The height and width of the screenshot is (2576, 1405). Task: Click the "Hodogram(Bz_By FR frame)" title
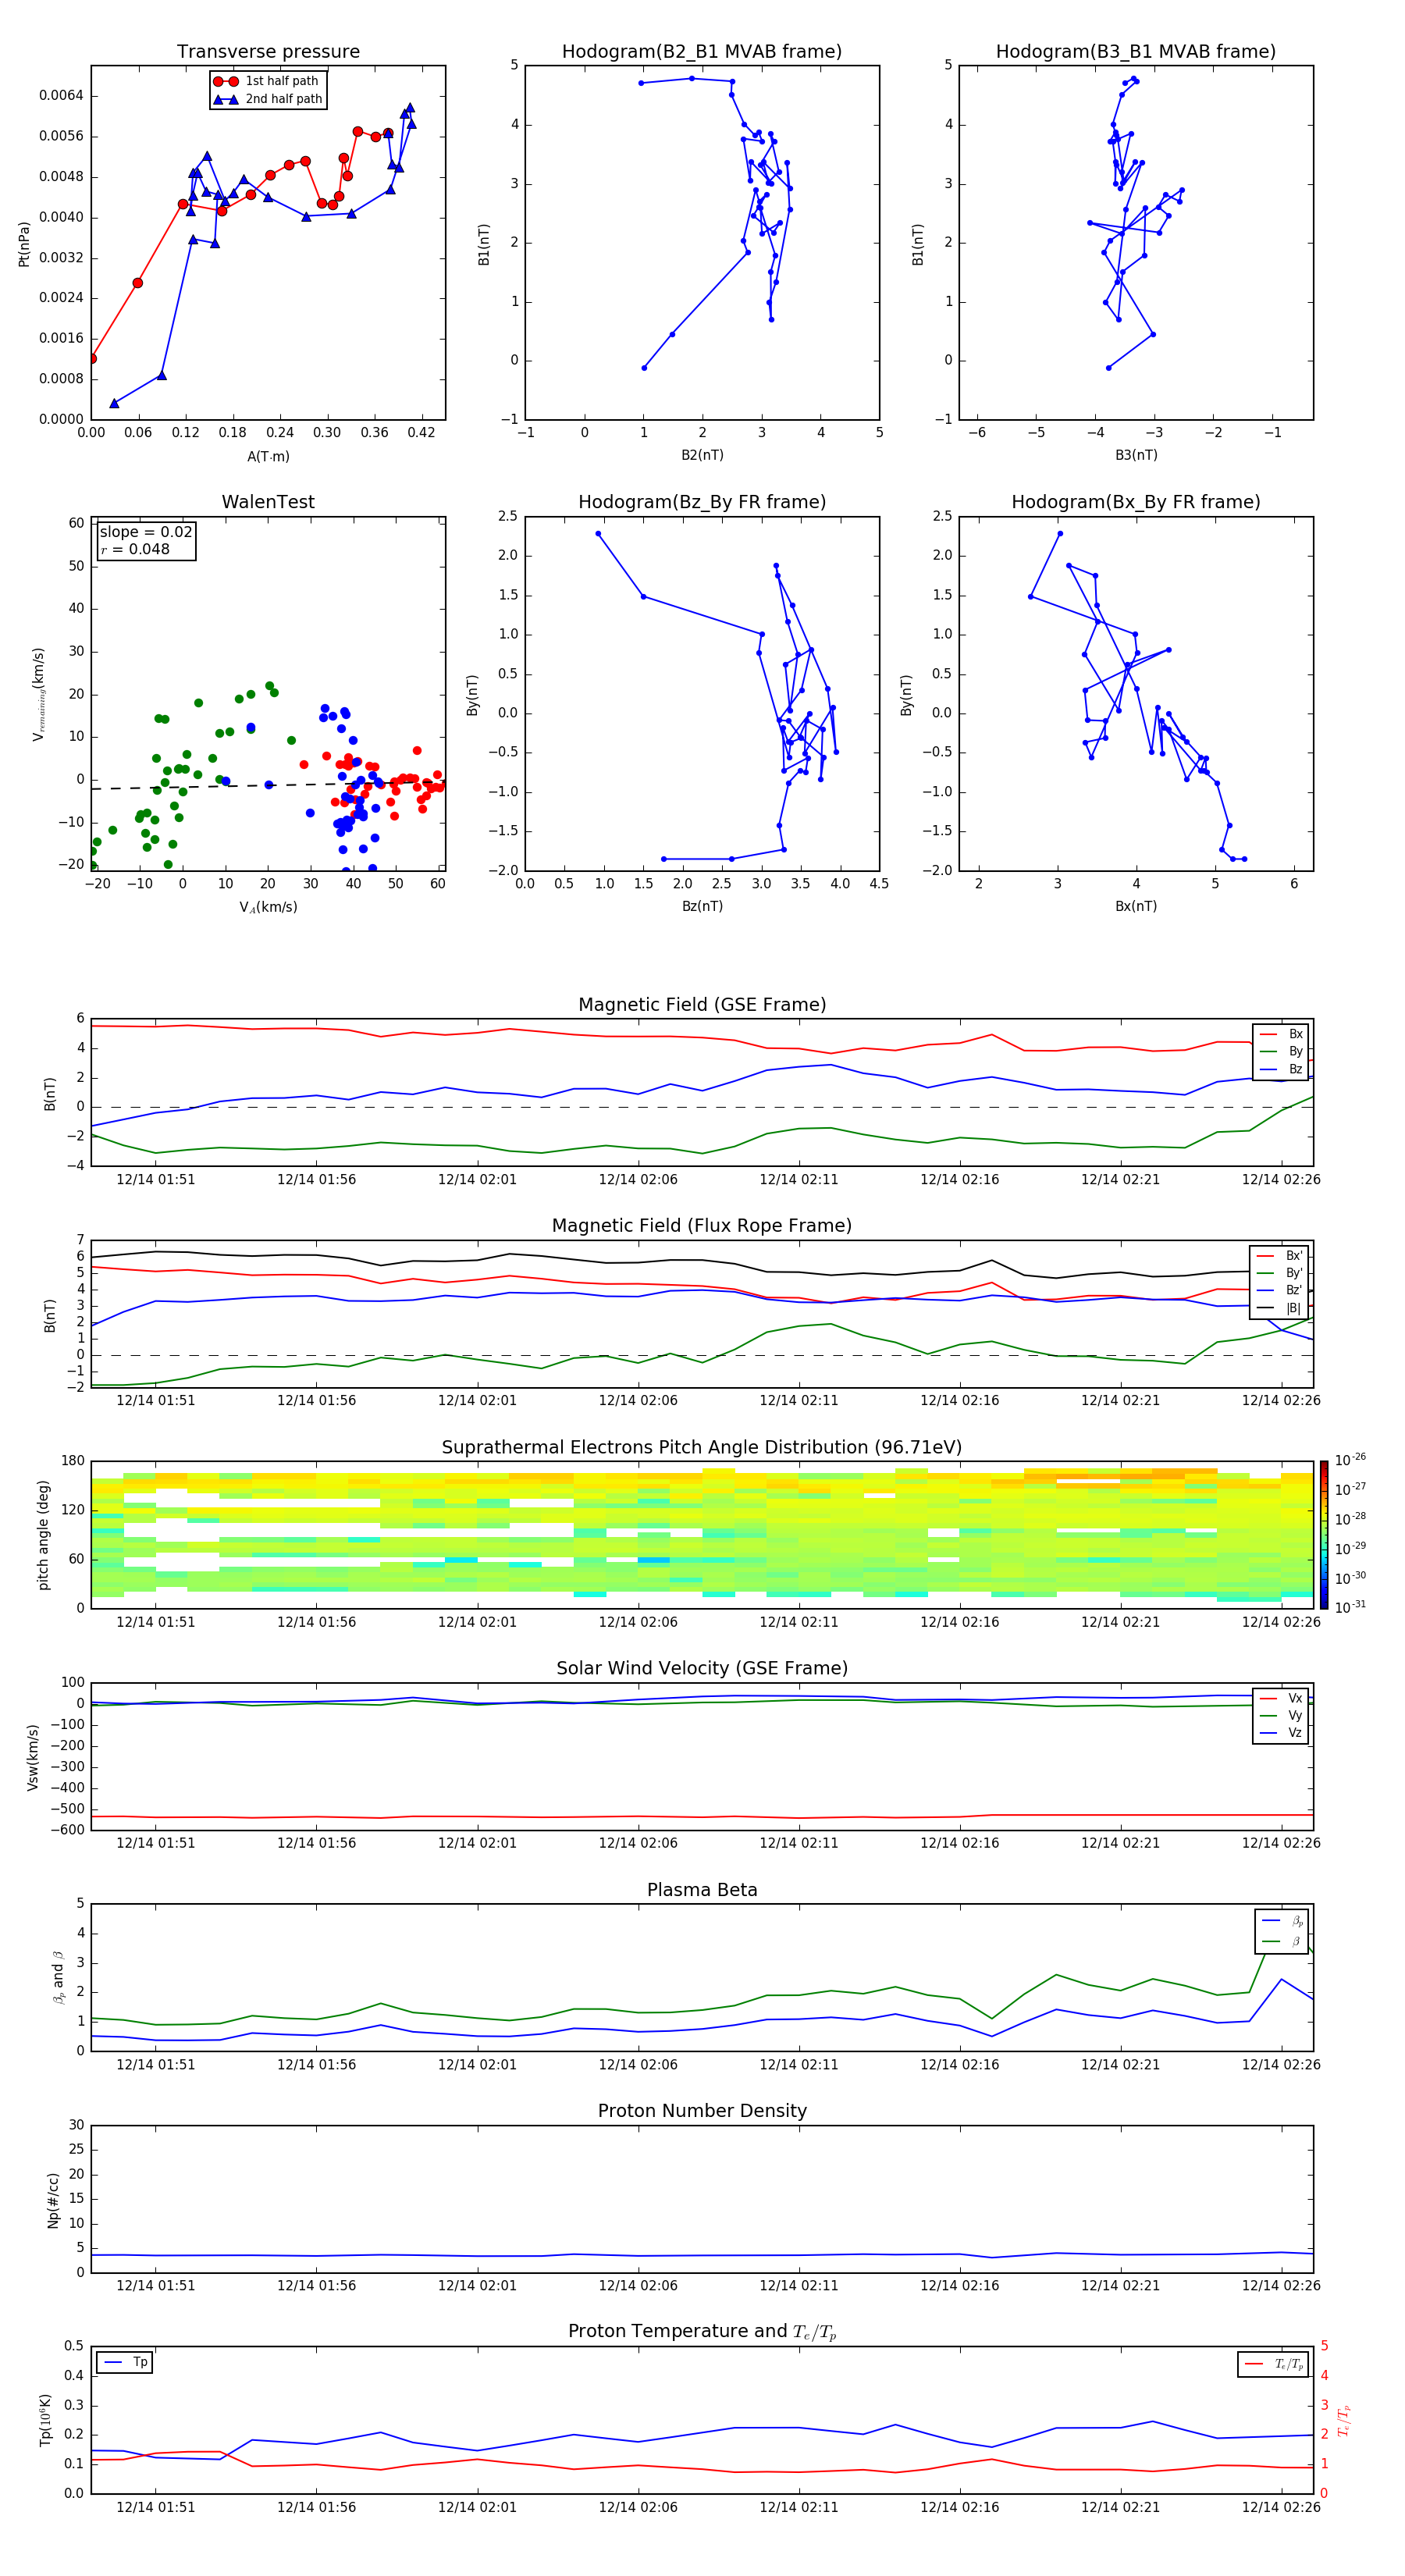point(702,502)
